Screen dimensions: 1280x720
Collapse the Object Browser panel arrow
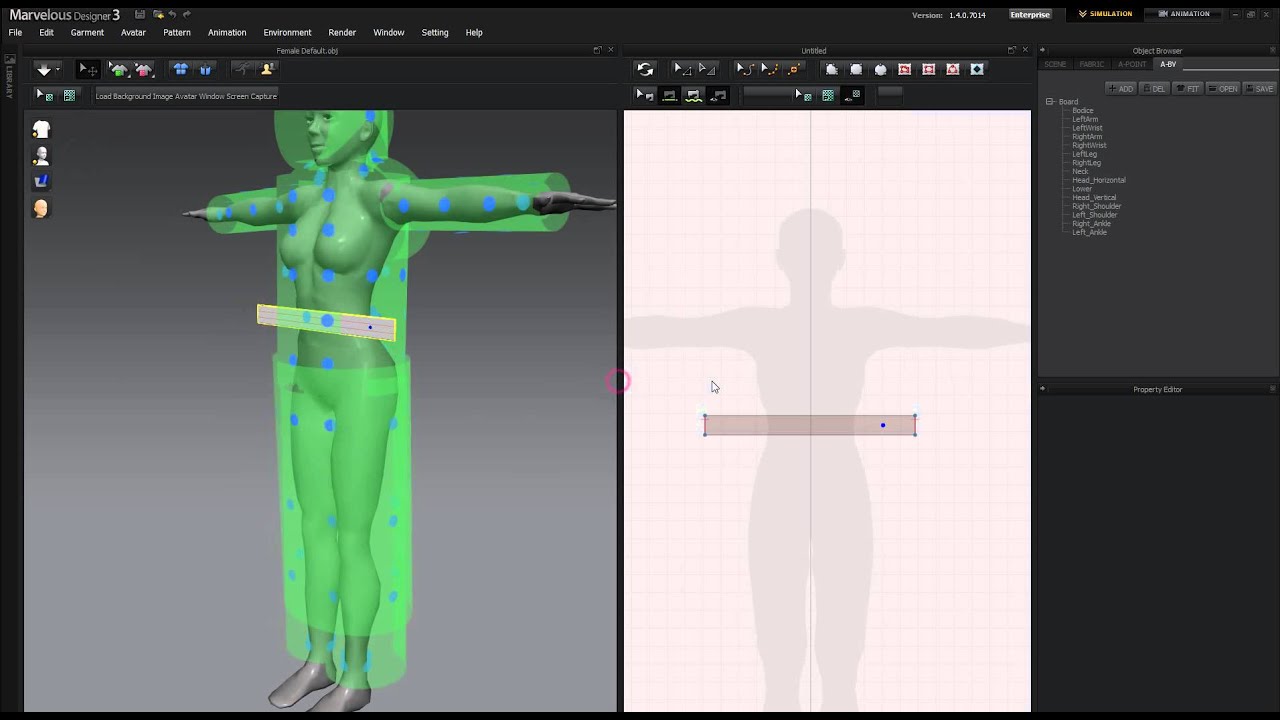point(1042,50)
